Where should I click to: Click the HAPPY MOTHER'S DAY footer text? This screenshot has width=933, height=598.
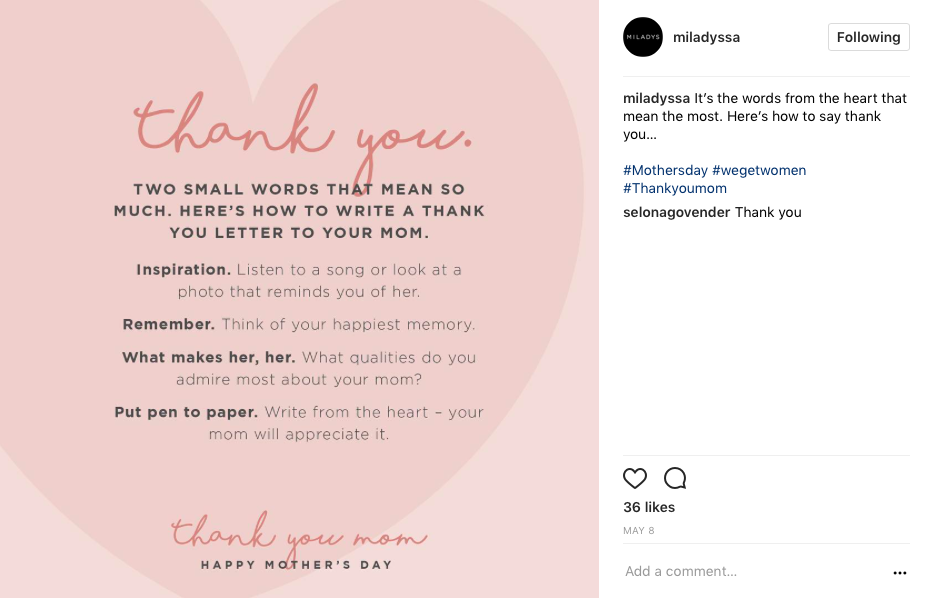(x=297, y=565)
